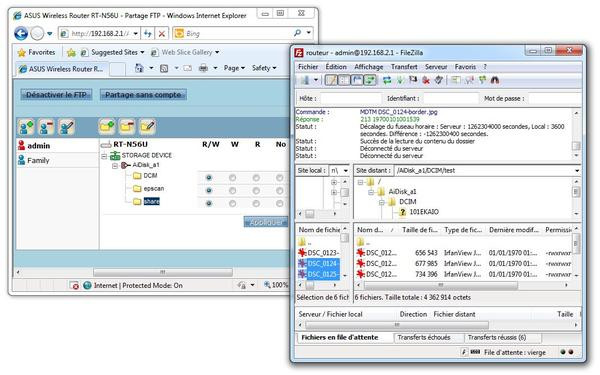The height and width of the screenshot is (375, 600).
Task: Click the delete user account icon
Action: pos(46,127)
